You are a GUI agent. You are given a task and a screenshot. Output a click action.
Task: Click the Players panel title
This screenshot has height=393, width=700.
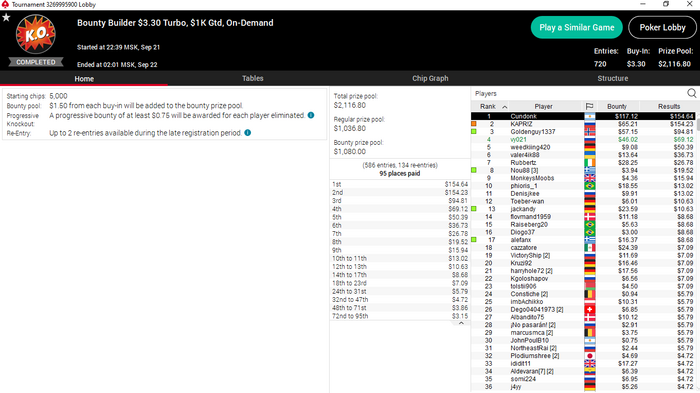point(486,93)
